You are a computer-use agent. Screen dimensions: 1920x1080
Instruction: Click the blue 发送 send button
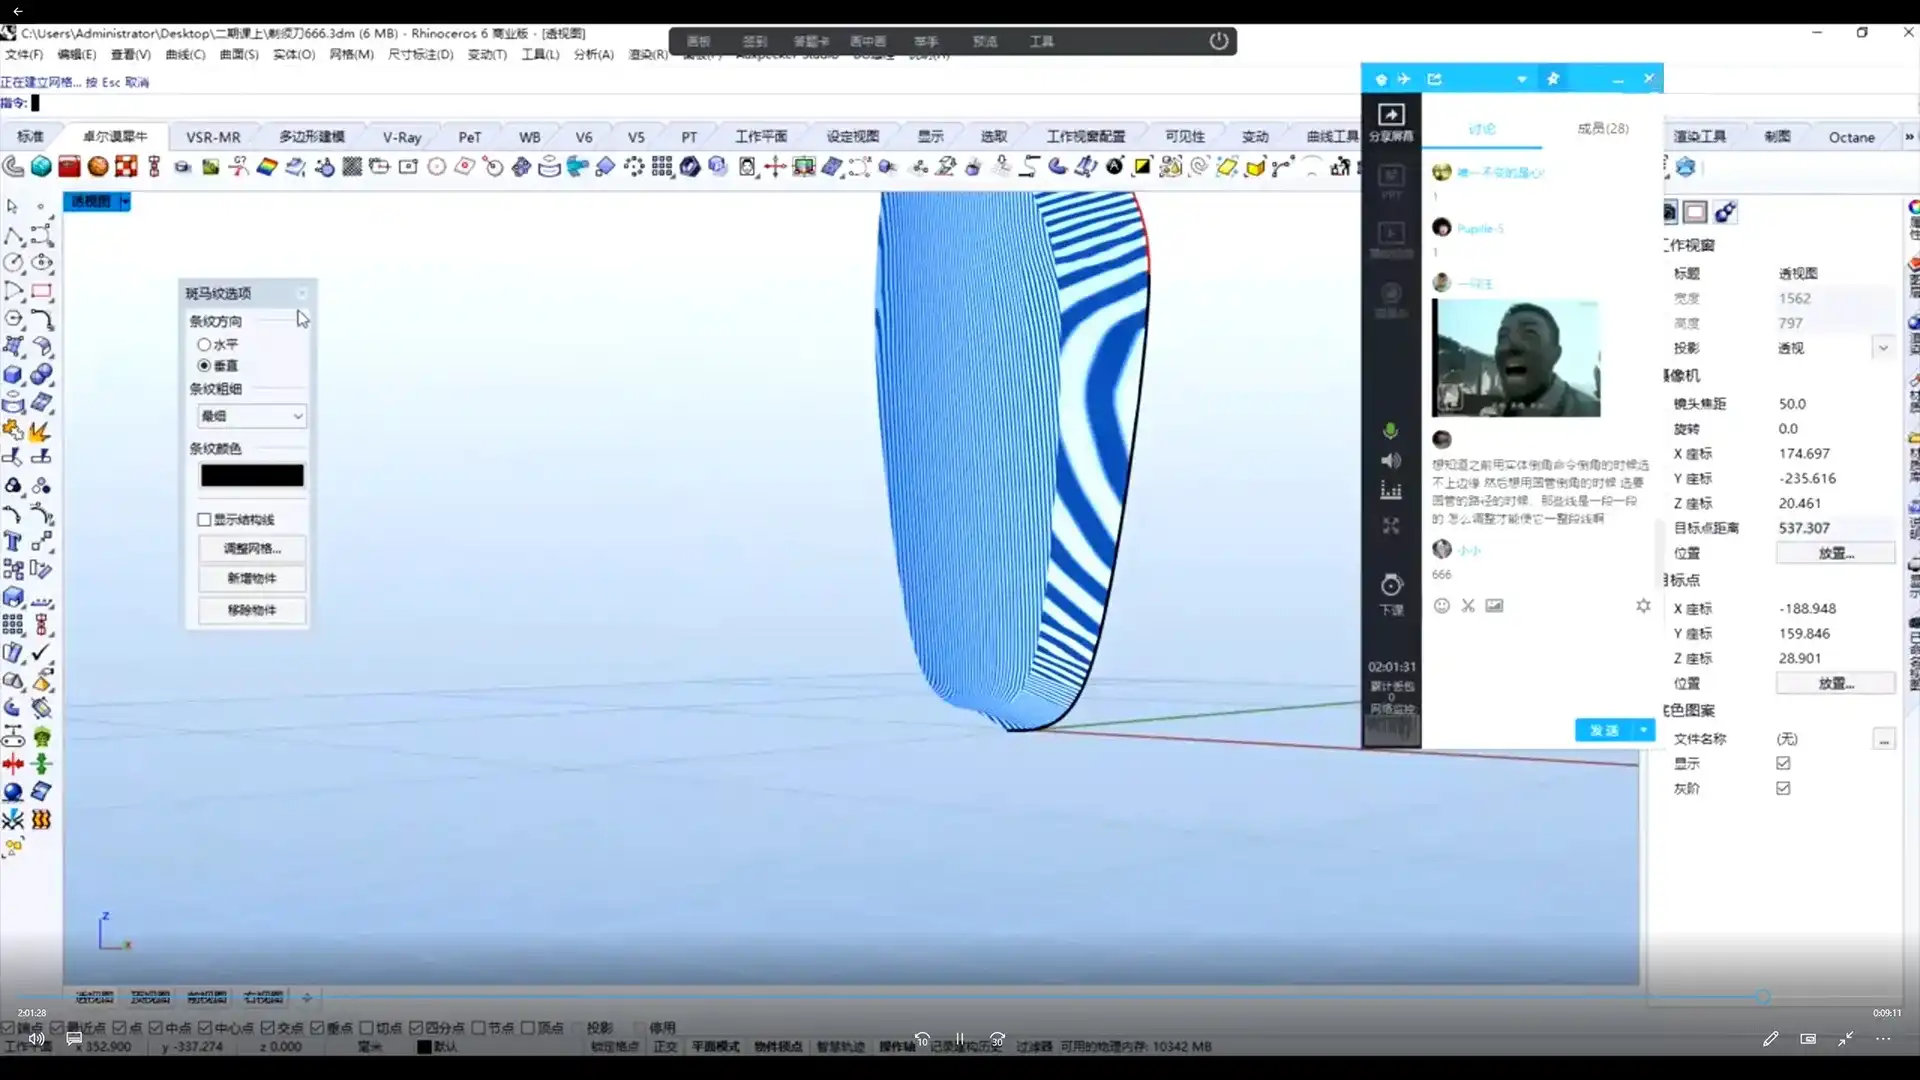coord(1603,730)
